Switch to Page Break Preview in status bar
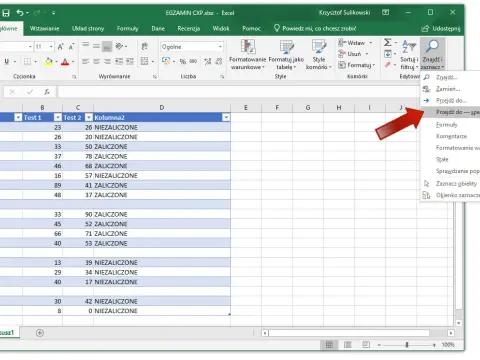 tap(366, 345)
